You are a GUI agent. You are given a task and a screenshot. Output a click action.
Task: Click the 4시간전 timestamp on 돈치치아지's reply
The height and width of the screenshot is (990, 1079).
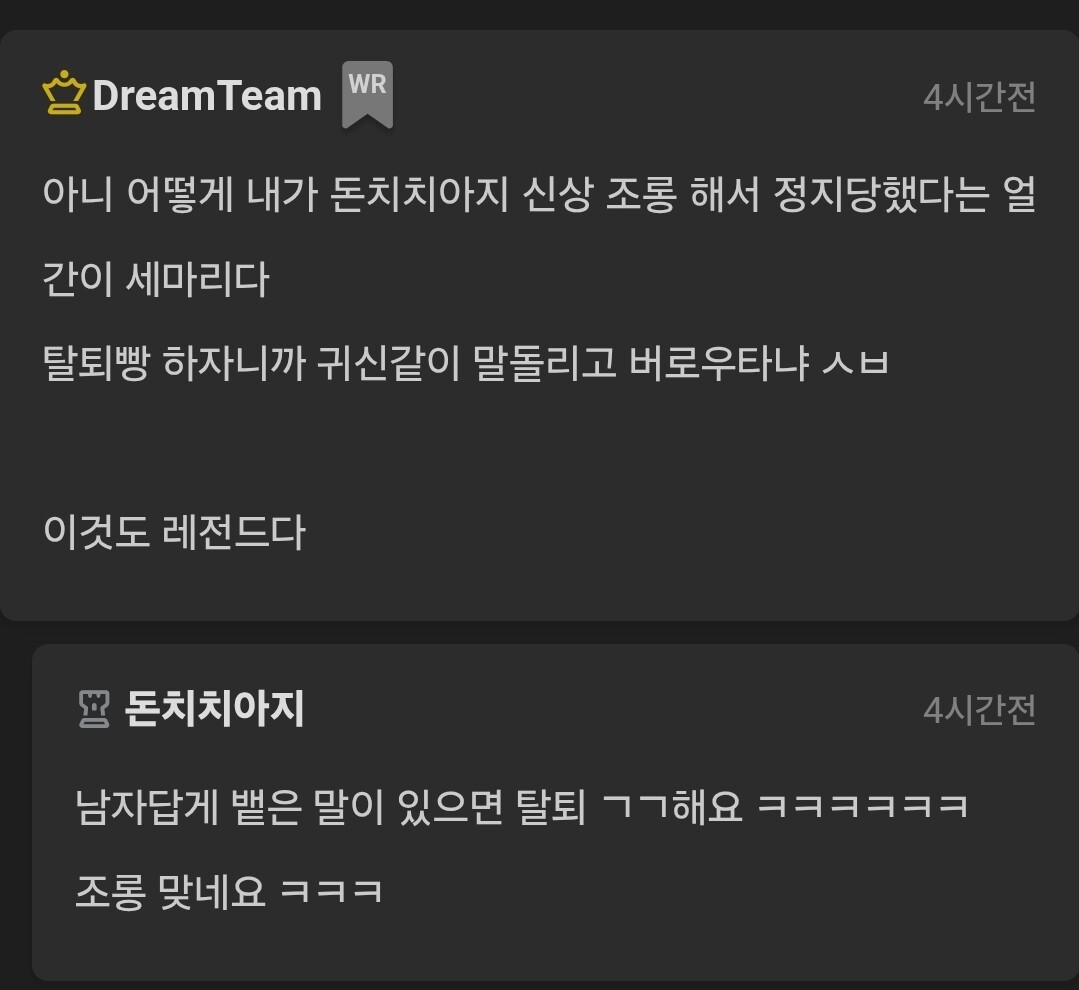click(979, 710)
